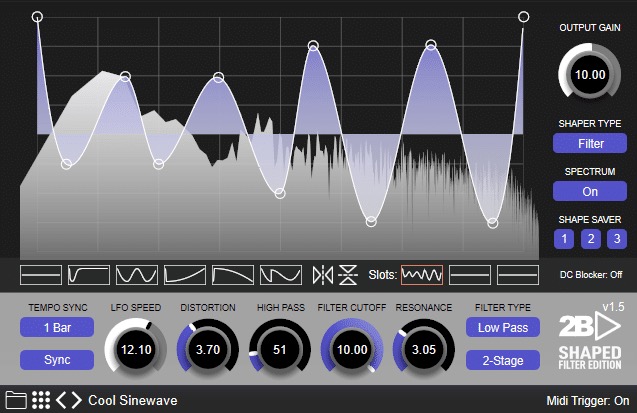Flip the shape vertically with invert icon
Image resolution: width=637 pixels, height=413 pixels.
(348, 275)
